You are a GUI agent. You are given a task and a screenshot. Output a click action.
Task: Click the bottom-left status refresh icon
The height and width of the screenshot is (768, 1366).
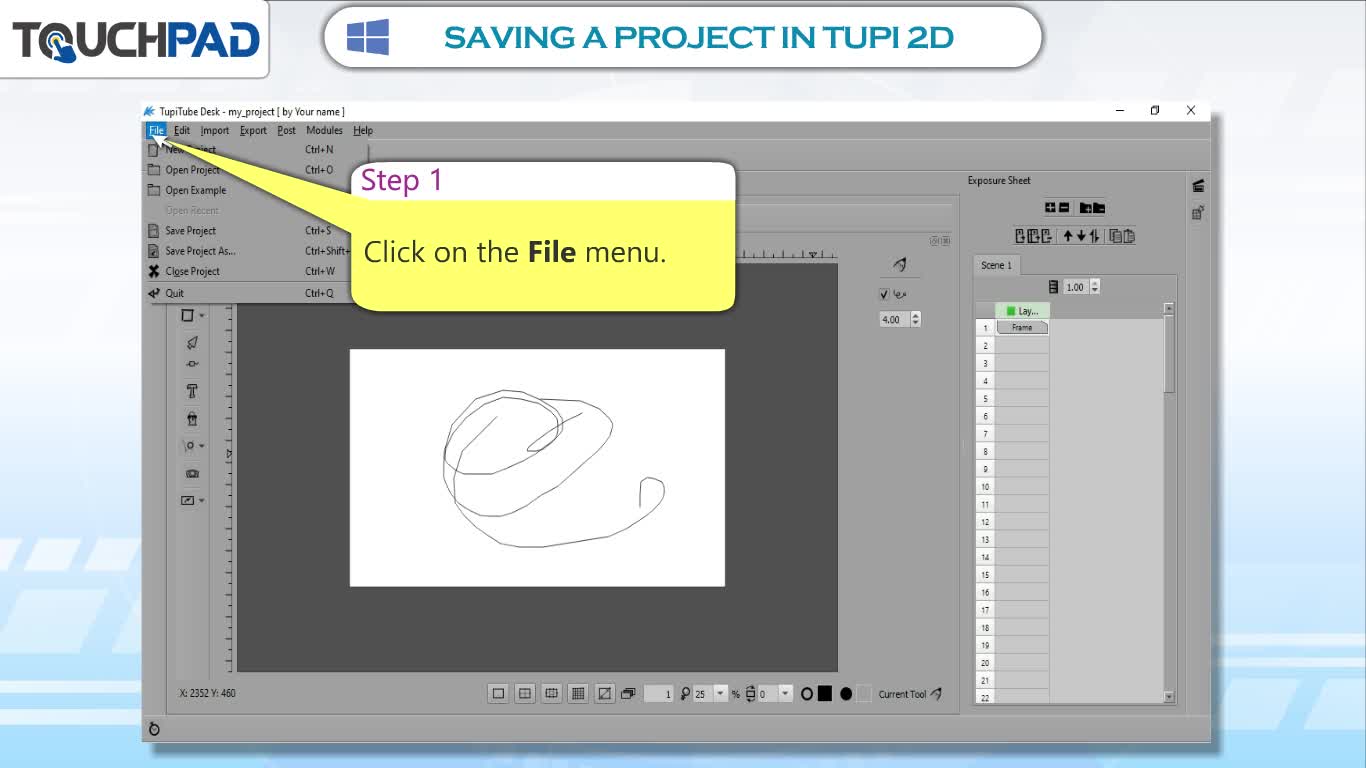[x=154, y=729]
